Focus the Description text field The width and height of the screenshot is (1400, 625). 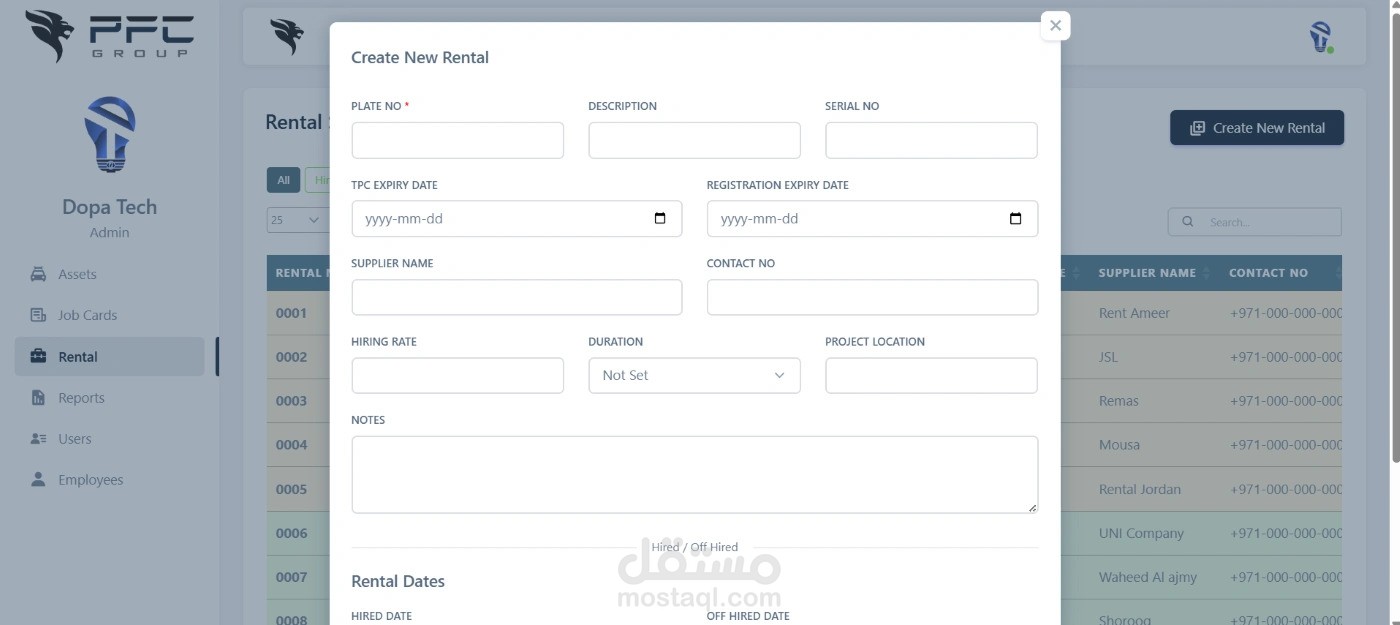(694, 140)
